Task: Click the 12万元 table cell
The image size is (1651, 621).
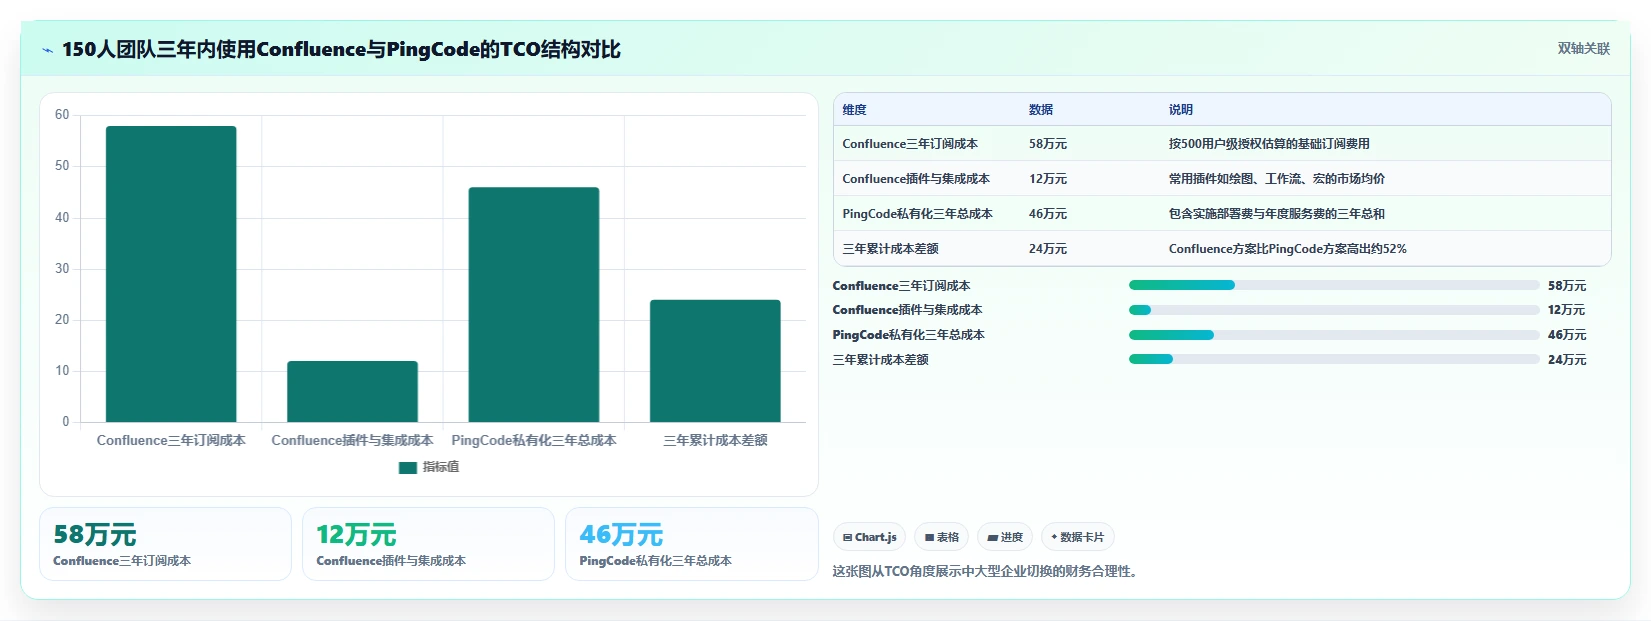Action: pos(1048,179)
